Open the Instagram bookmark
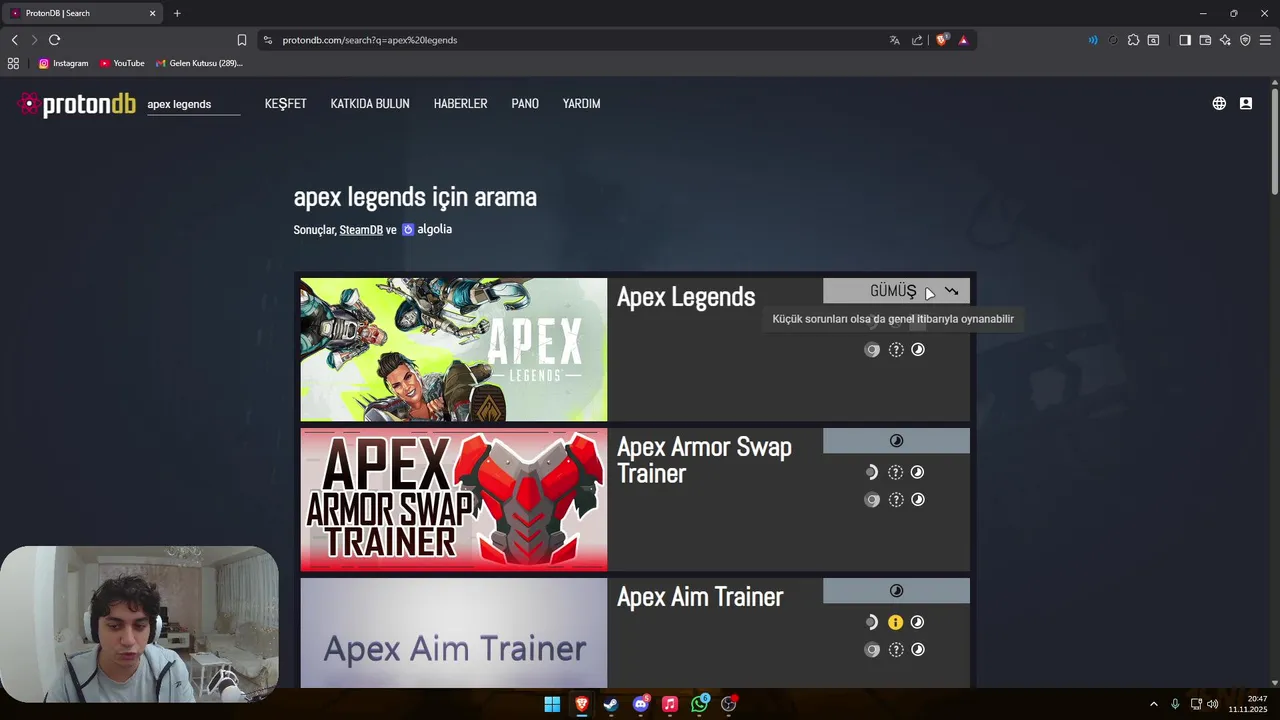Screen dimensions: 1280x720 coord(63,63)
